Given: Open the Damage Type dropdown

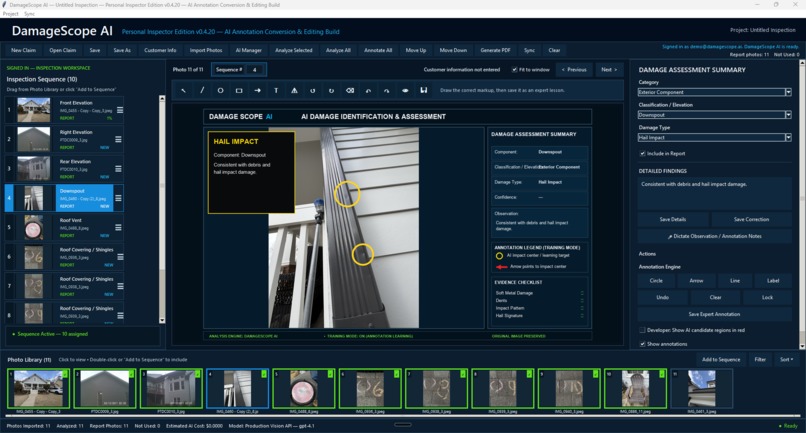Looking at the screenshot, I should (788, 137).
